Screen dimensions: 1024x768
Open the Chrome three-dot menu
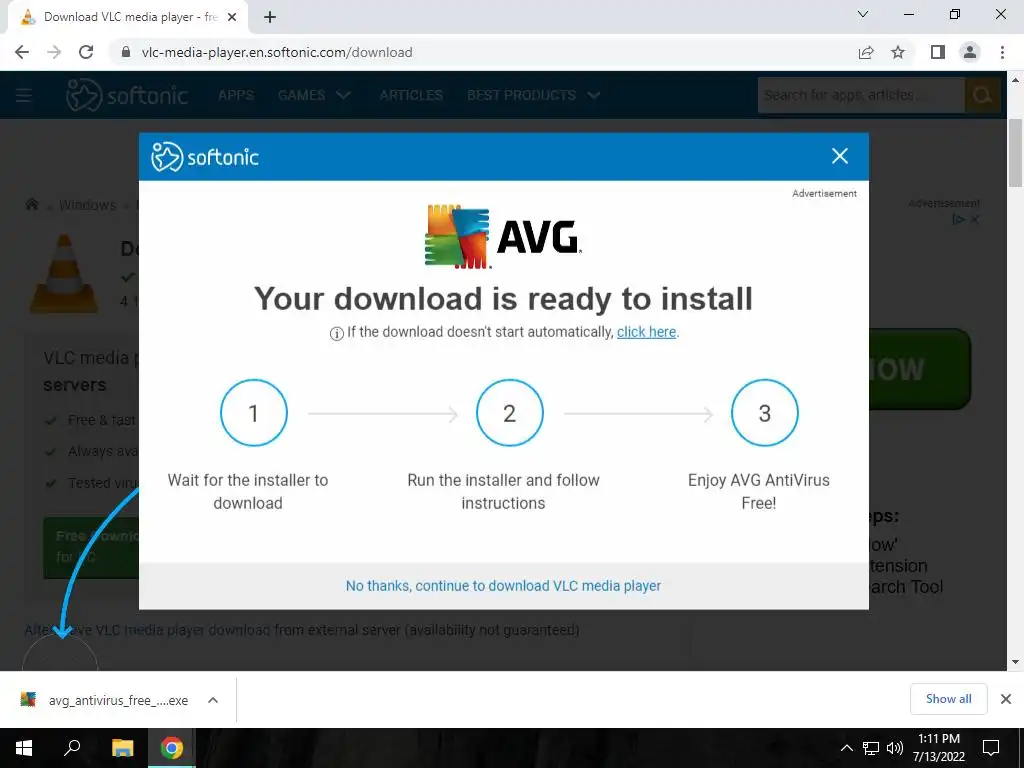[x=1002, y=52]
